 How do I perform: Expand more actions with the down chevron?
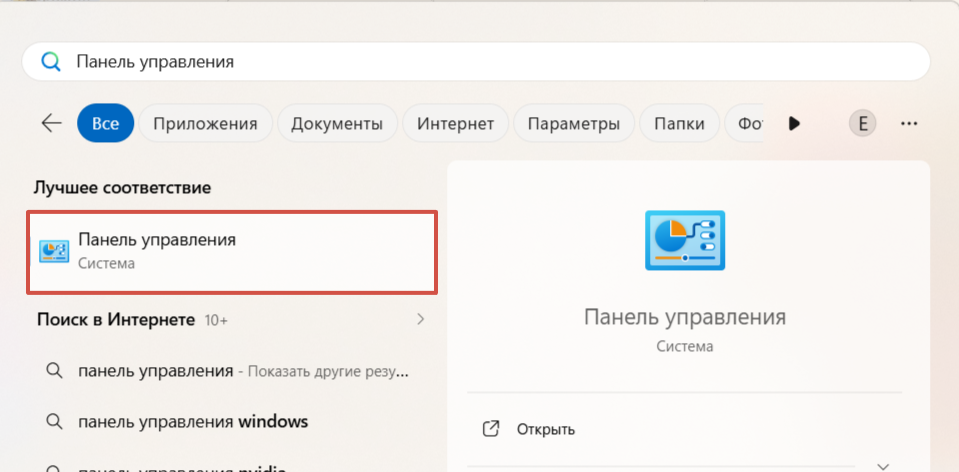[883, 466]
